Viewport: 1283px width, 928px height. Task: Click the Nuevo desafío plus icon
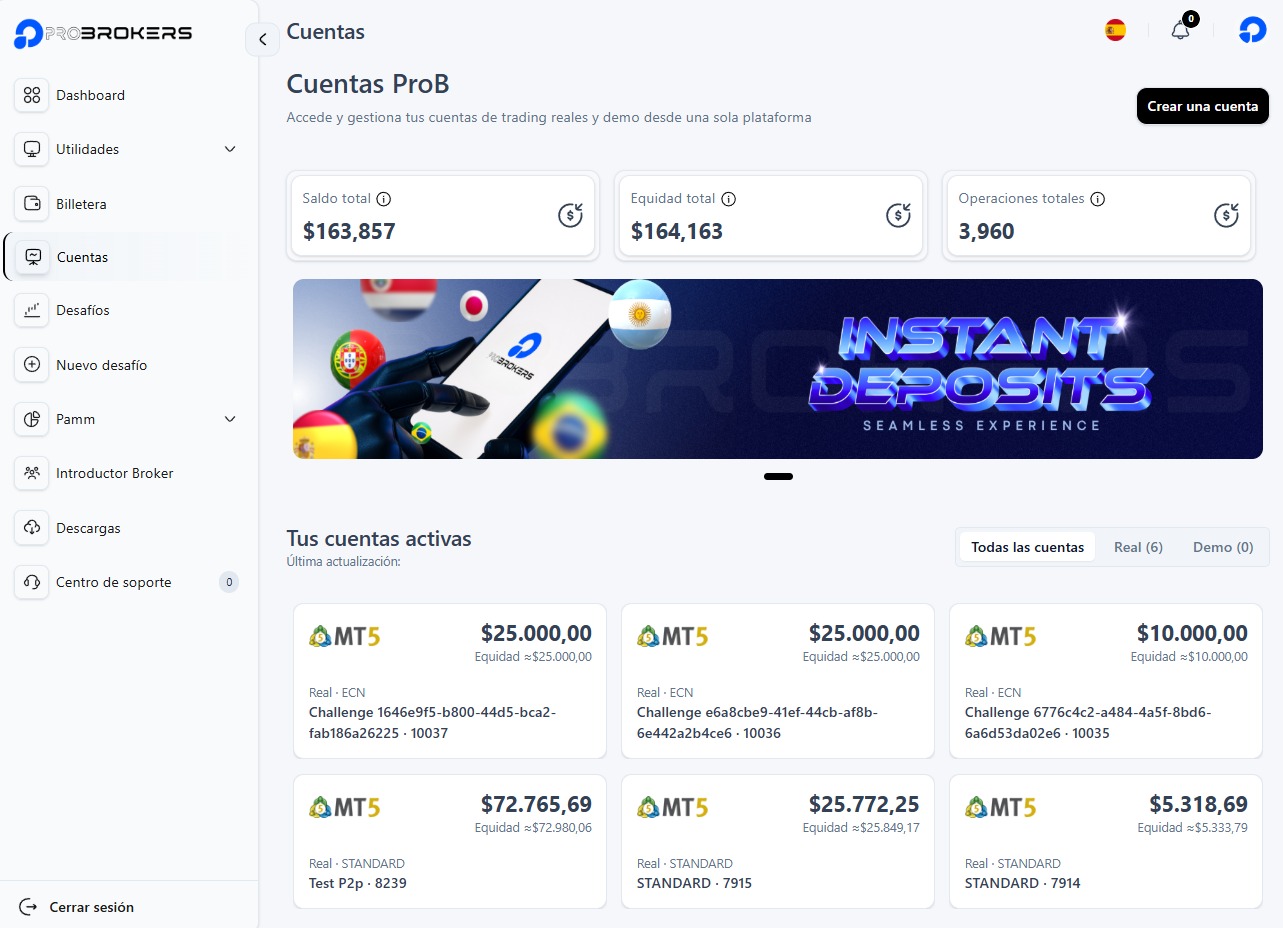(32, 365)
